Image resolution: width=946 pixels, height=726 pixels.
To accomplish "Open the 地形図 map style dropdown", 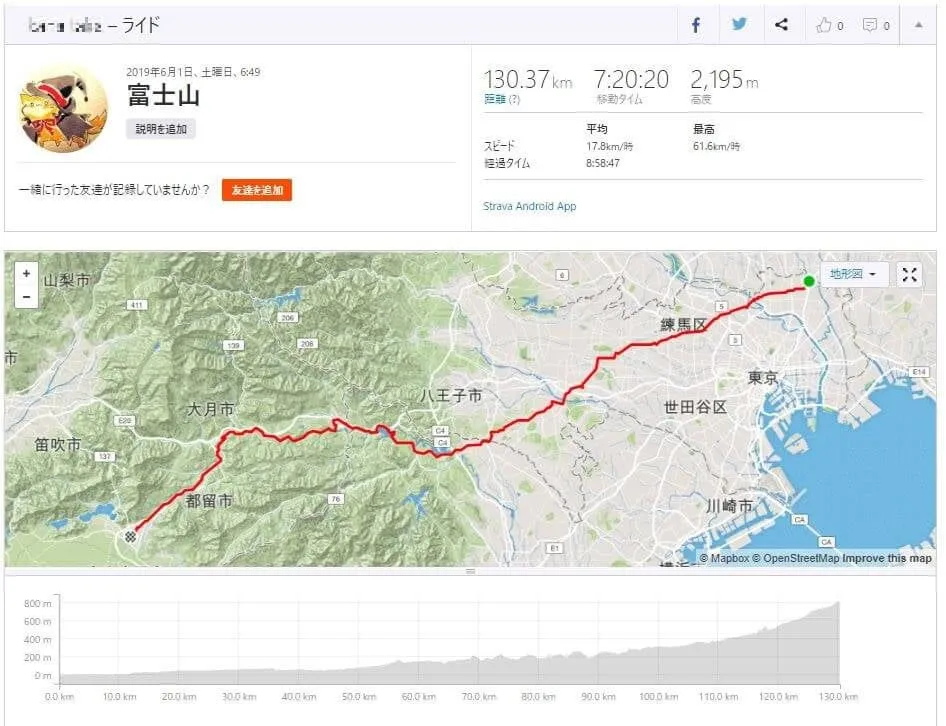I will point(853,275).
